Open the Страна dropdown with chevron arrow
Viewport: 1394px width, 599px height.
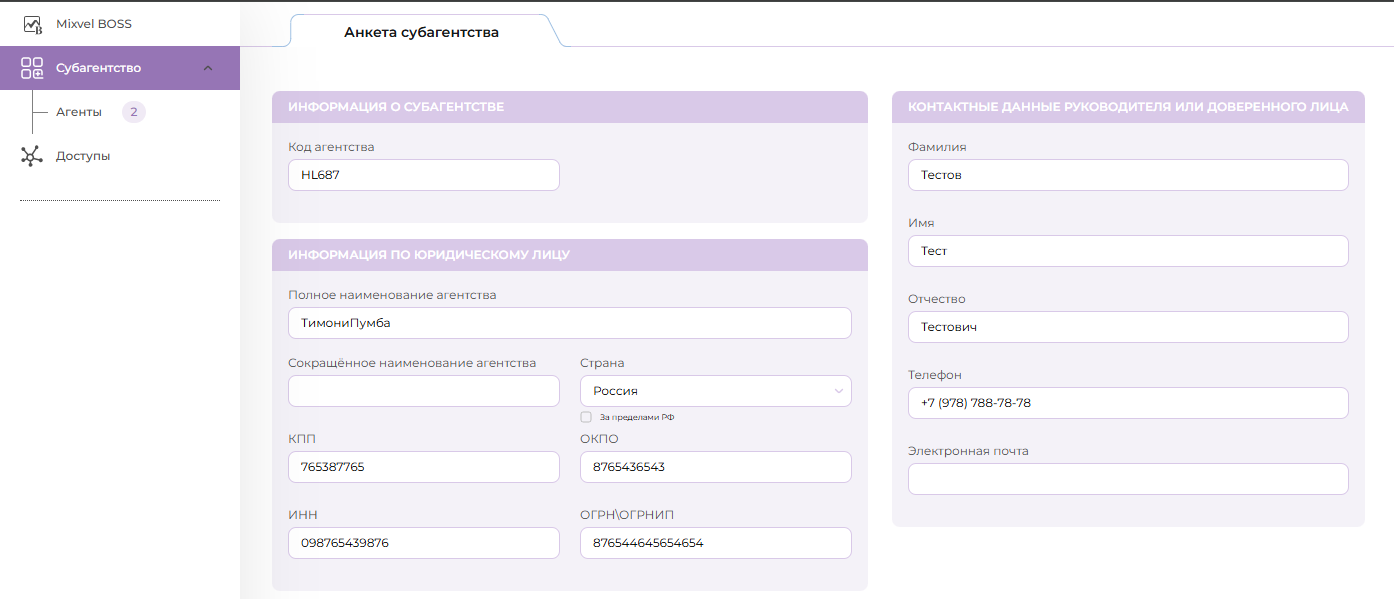click(838, 391)
